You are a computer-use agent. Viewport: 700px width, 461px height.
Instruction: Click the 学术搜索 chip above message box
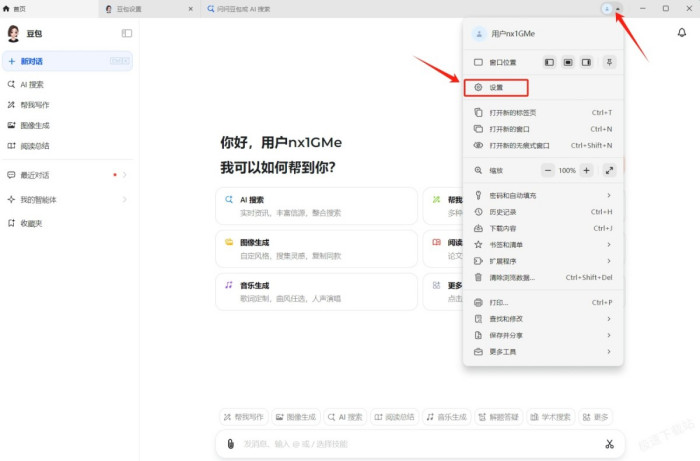click(x=550, y=417)
